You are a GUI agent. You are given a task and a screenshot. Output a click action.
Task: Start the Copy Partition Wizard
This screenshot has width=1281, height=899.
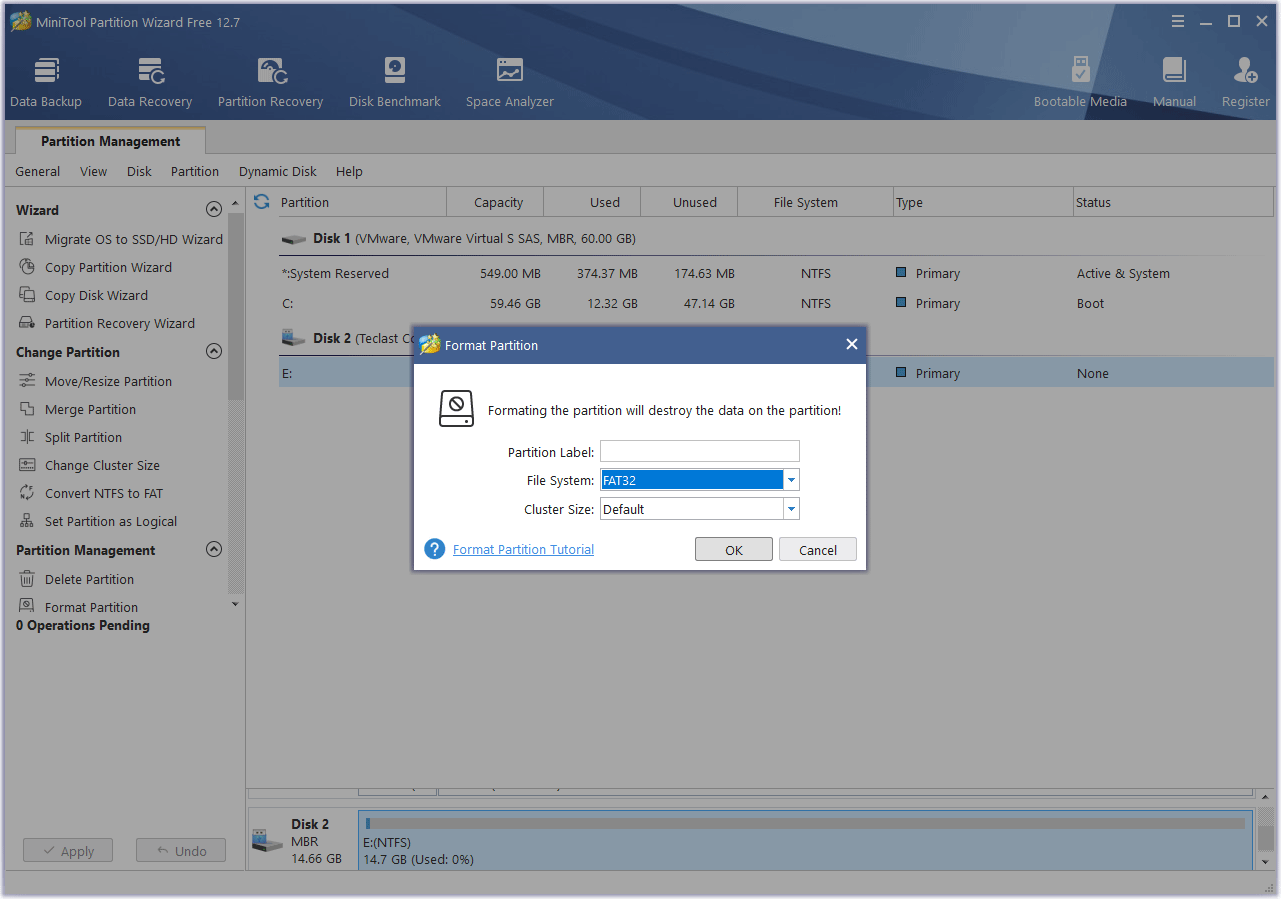95,267
